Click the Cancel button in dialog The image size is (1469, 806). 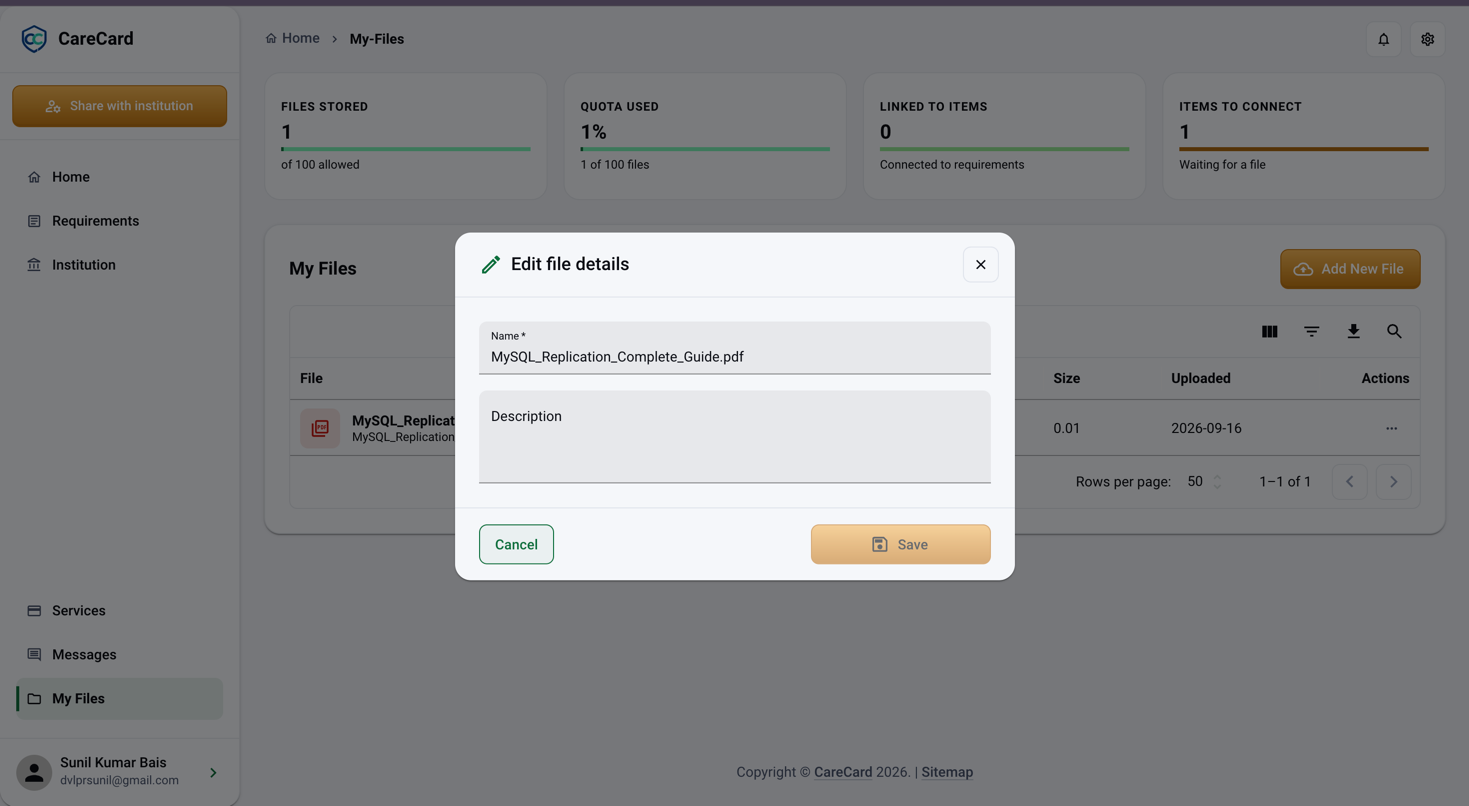pyautogui.click(x=516, y=544)
